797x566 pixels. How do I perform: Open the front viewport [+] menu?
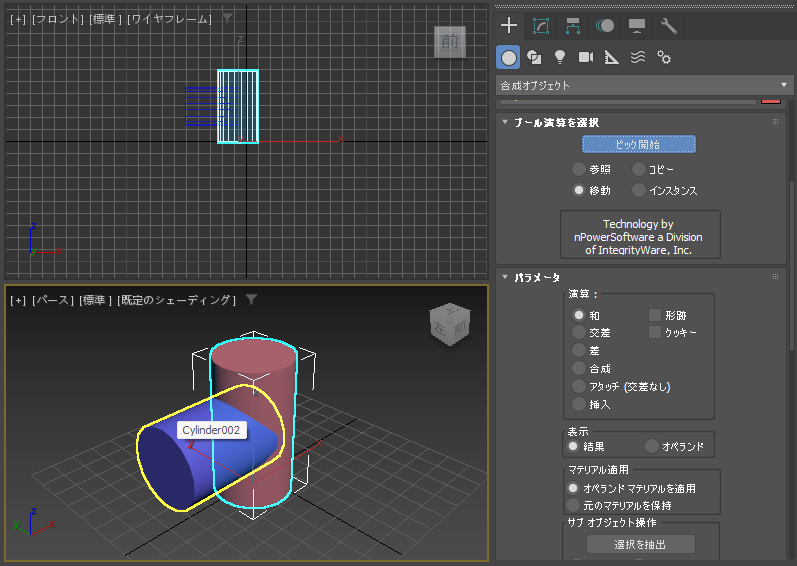point(18,19)
